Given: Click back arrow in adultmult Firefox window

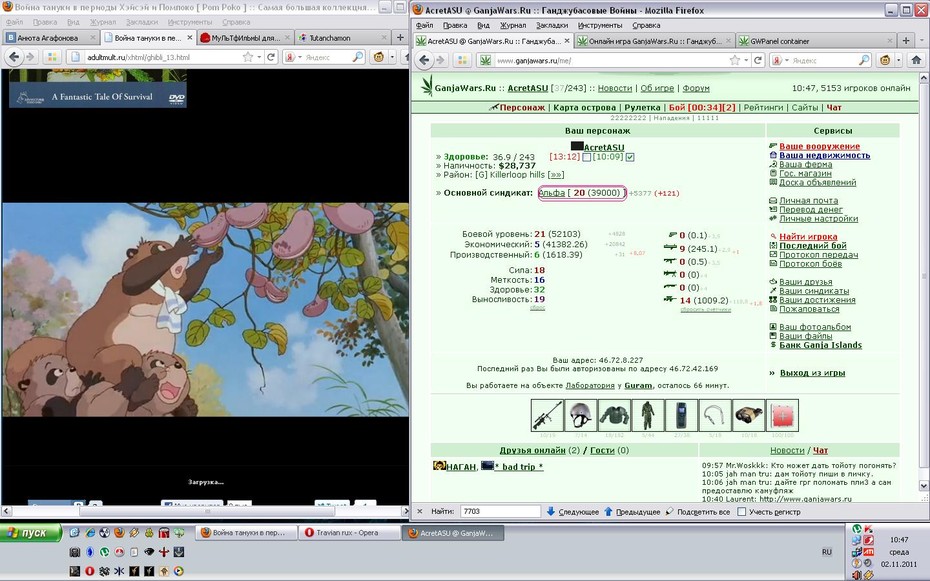Looking at the screenshot, I should pyautogui.click(x=14, y=57).
